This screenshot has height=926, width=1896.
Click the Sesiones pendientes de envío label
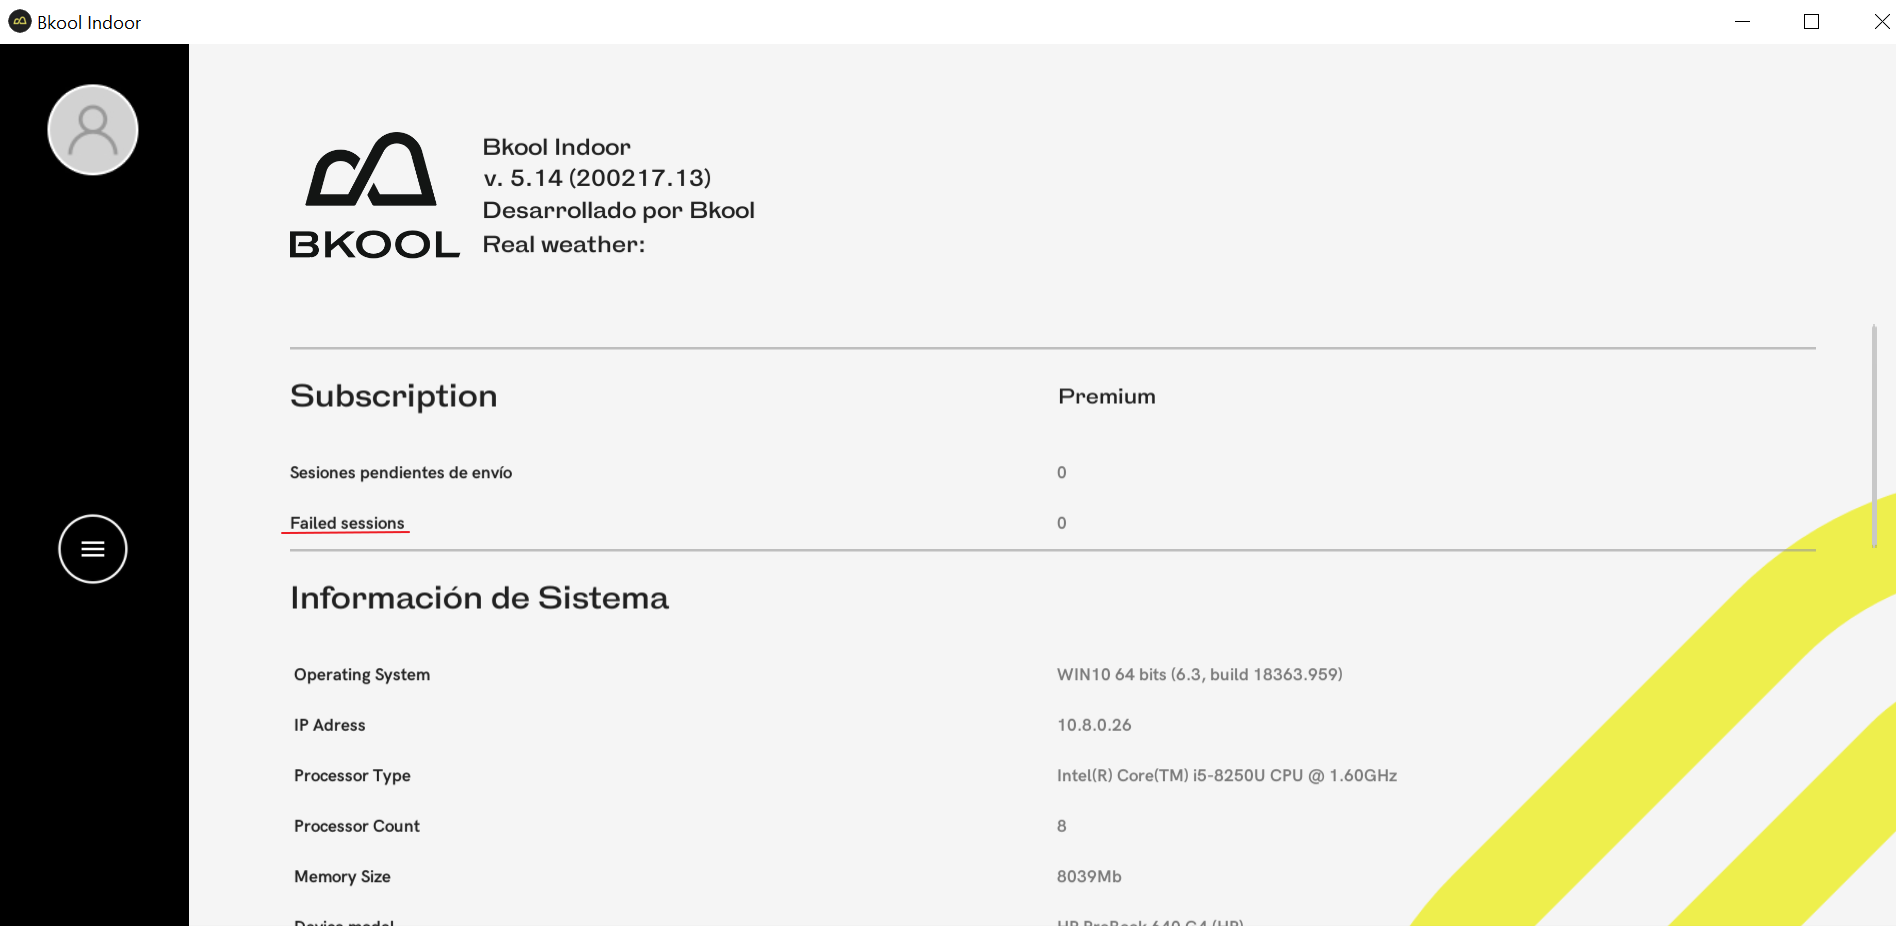click(x=401, y=473)
